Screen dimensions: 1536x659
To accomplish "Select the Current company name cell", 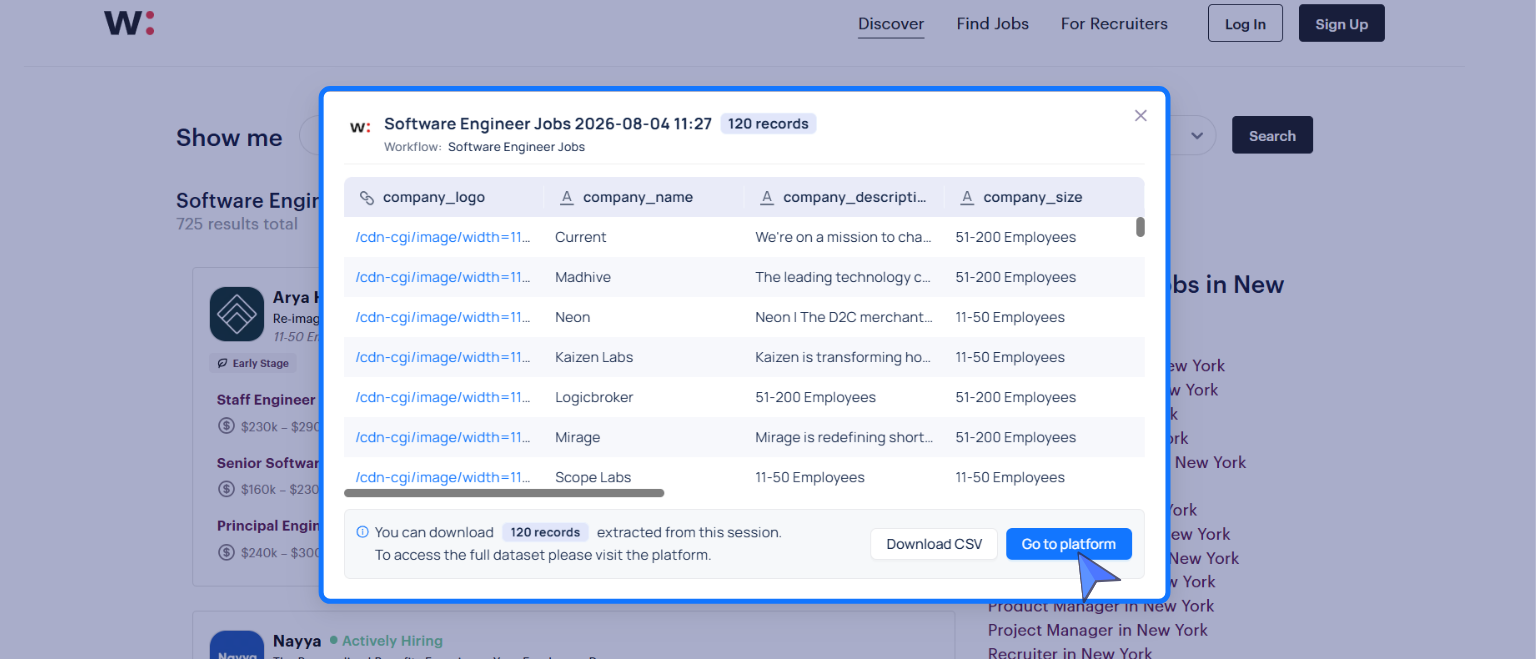I will click(x=644, y=237).
